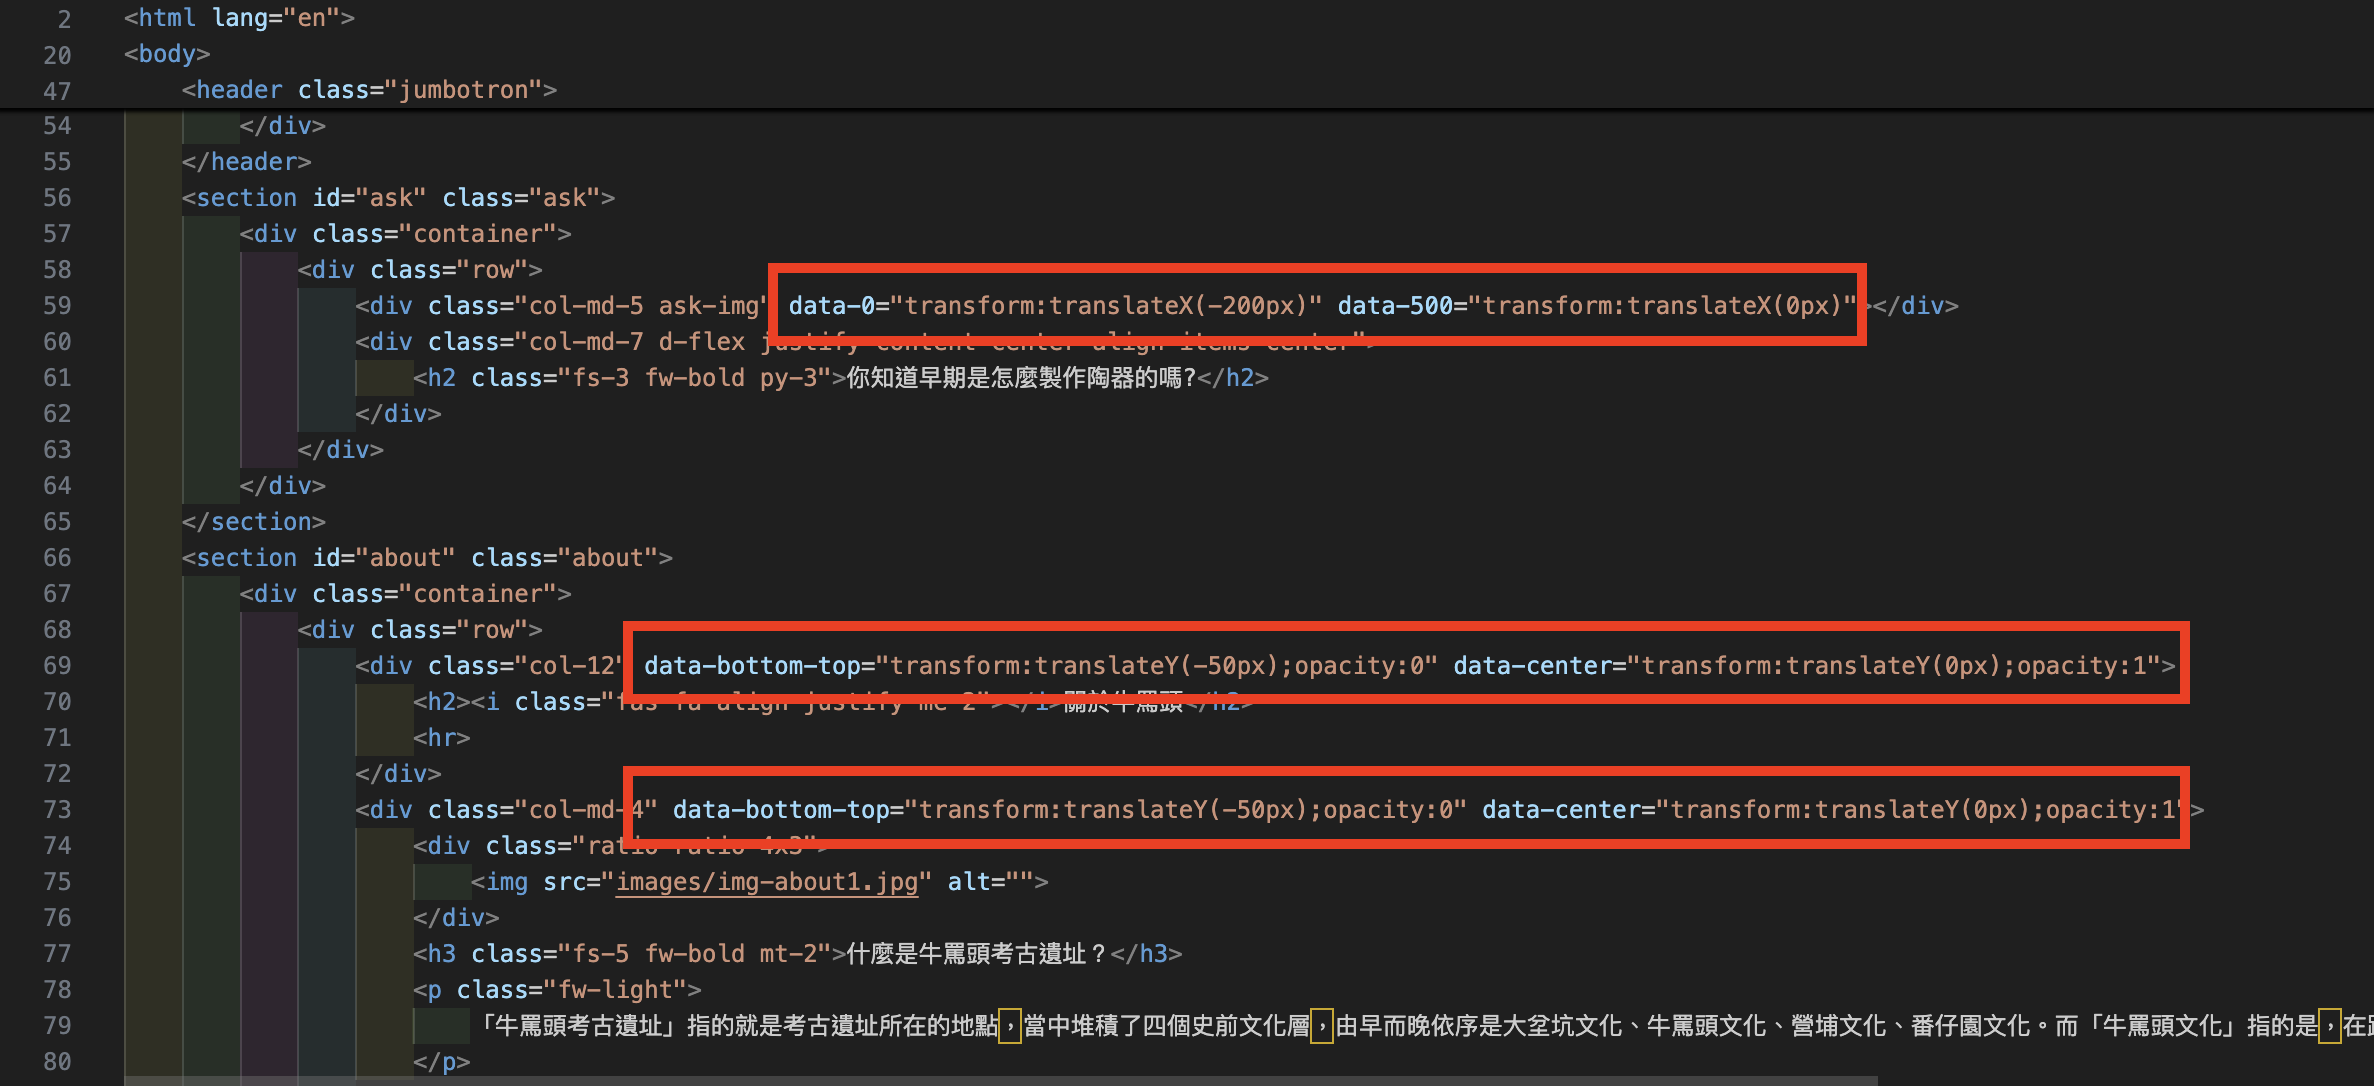The width and height of the screenshot is (2374, 1086).
Task: Click col-md-5 ask-img class value
Action: click(x=643, y=306)
